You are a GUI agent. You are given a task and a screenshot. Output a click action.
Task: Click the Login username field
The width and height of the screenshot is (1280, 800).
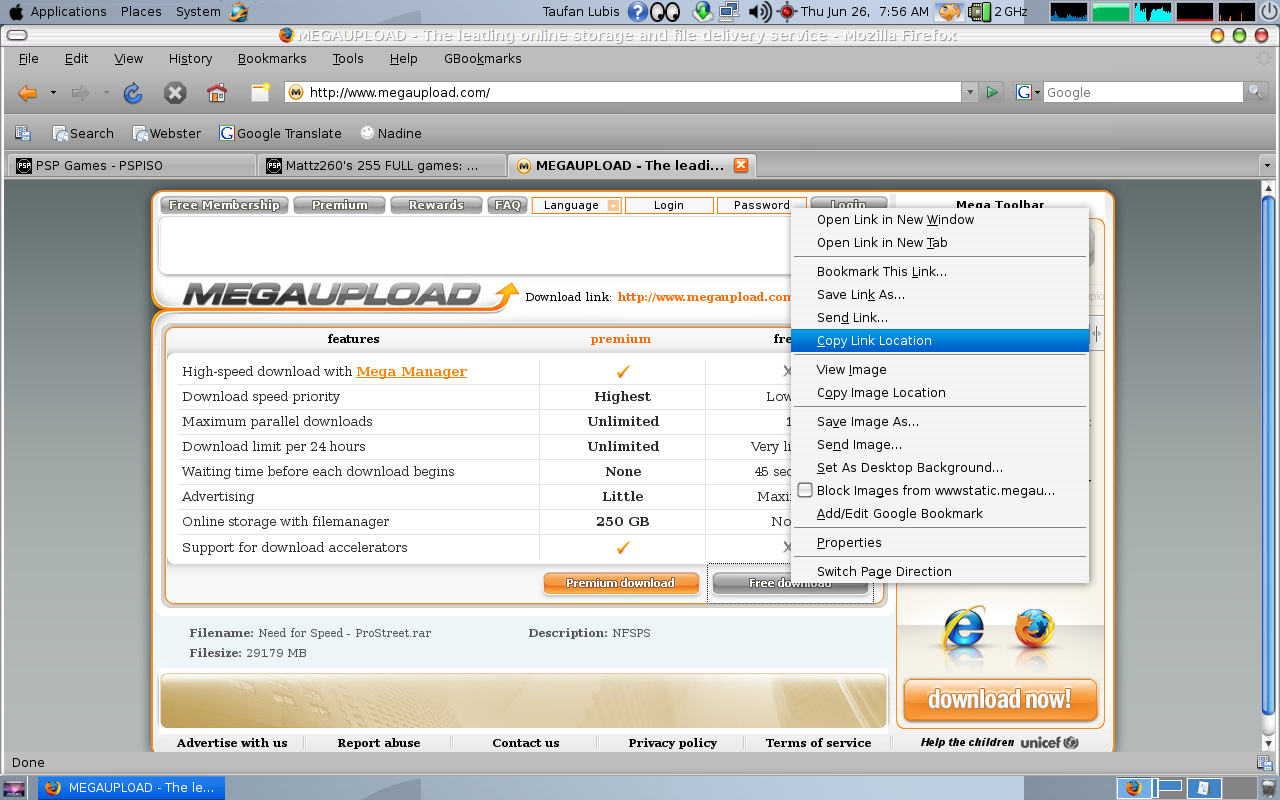click(x=669, y=205)
